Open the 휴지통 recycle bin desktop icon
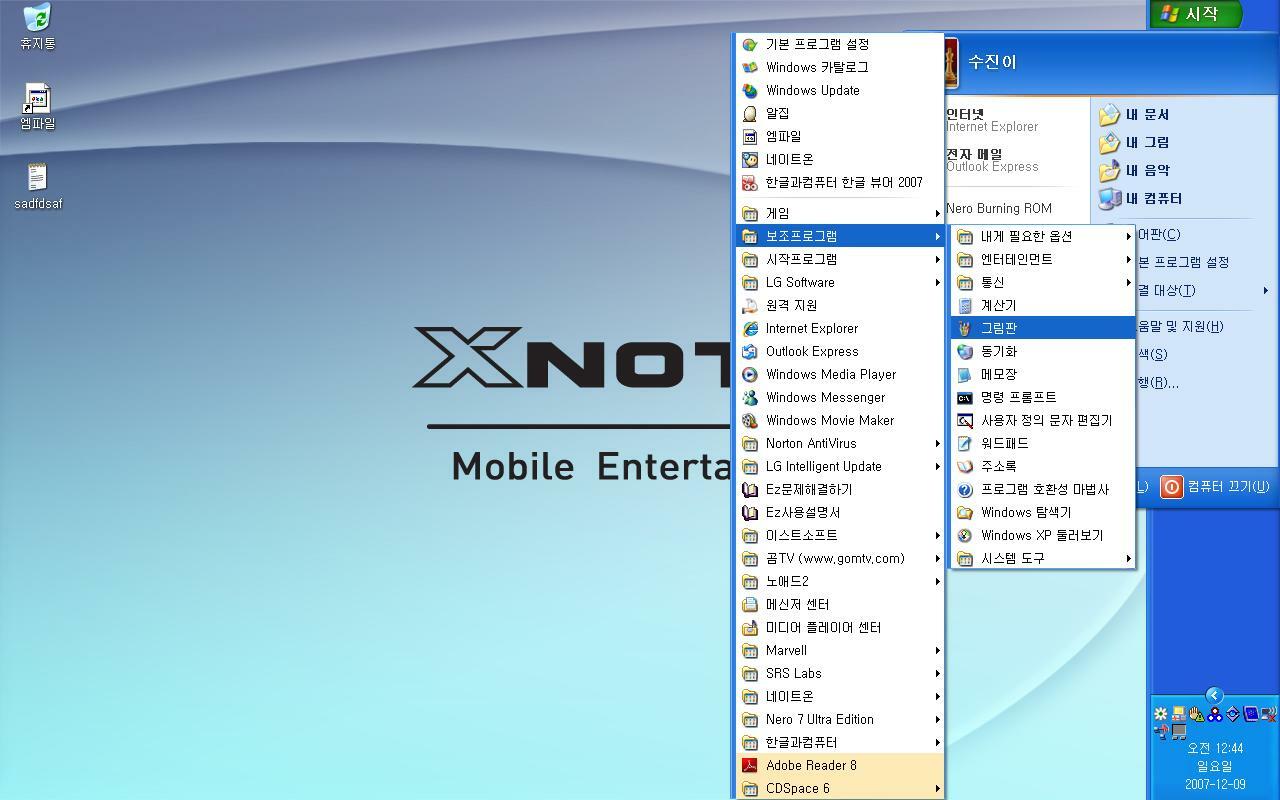This screenshot has width=1280, height=800. pos(37,27)
